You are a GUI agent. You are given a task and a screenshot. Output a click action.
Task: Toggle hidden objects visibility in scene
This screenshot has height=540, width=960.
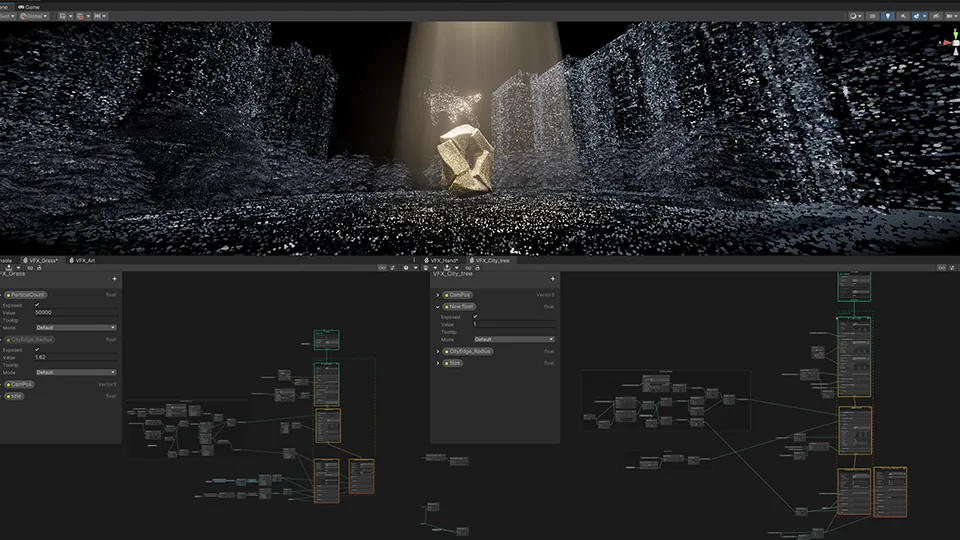(936, 16)
